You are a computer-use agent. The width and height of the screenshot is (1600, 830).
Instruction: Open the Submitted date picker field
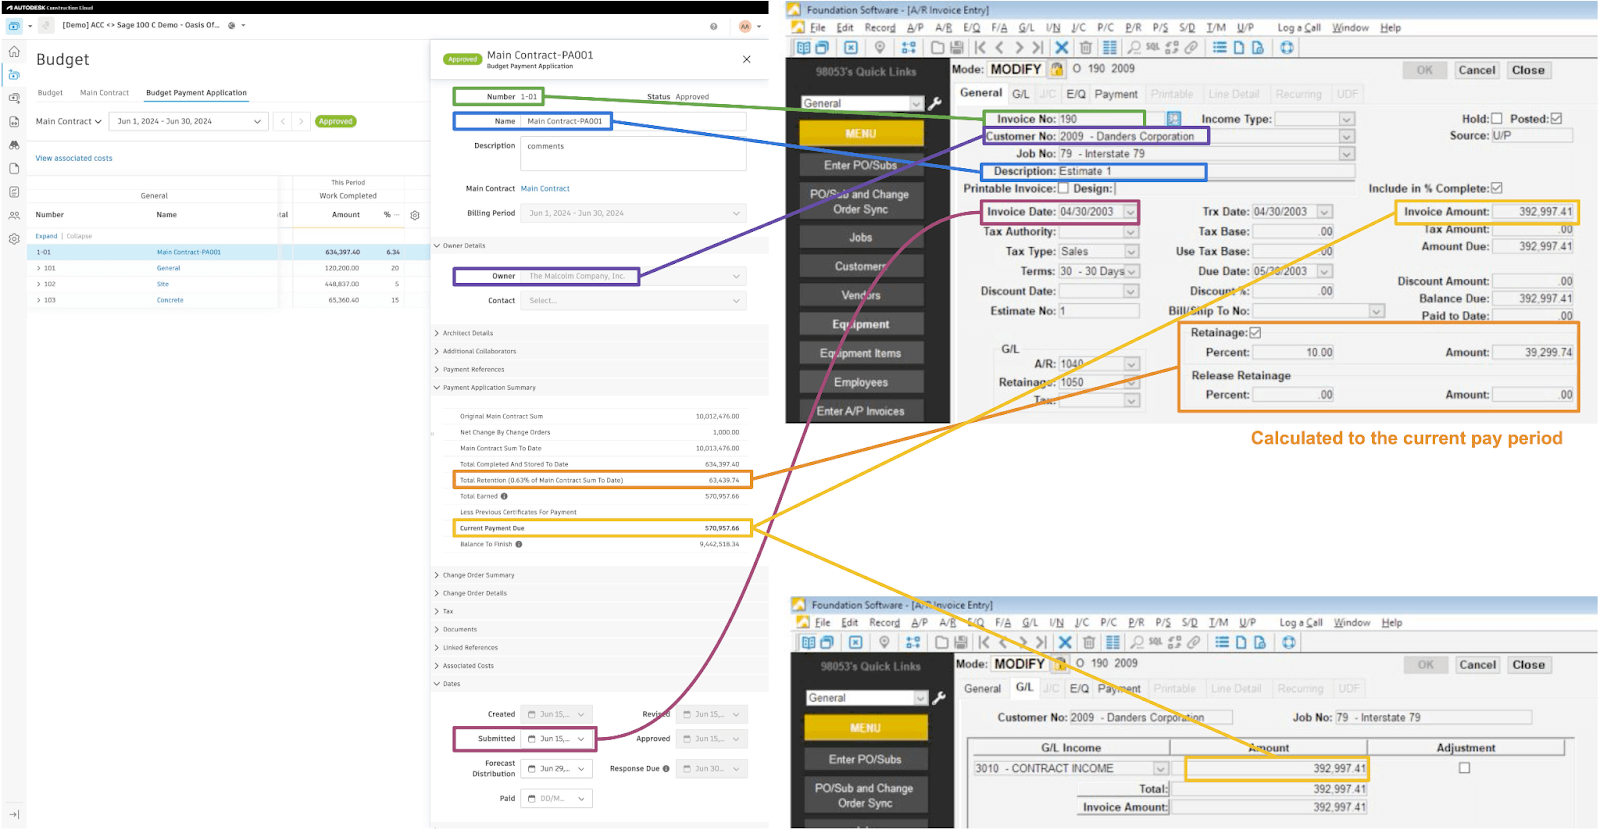[558, 739]
